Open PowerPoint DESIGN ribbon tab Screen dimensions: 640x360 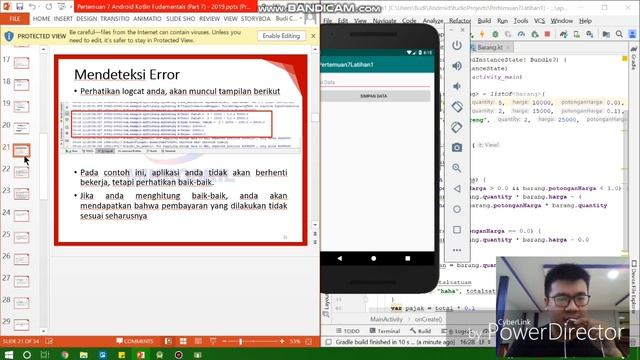click(x=87, y=19)
